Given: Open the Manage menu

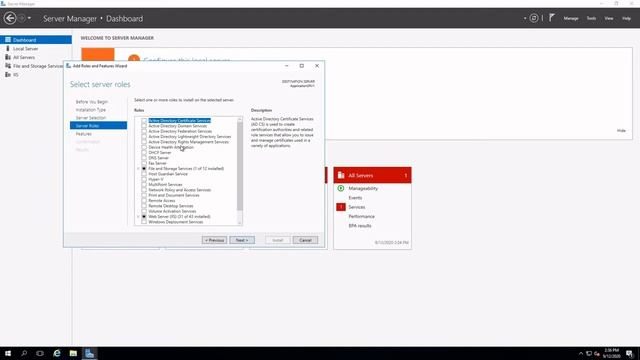Looking at the screenshot, I should click(x=571, y=18).
